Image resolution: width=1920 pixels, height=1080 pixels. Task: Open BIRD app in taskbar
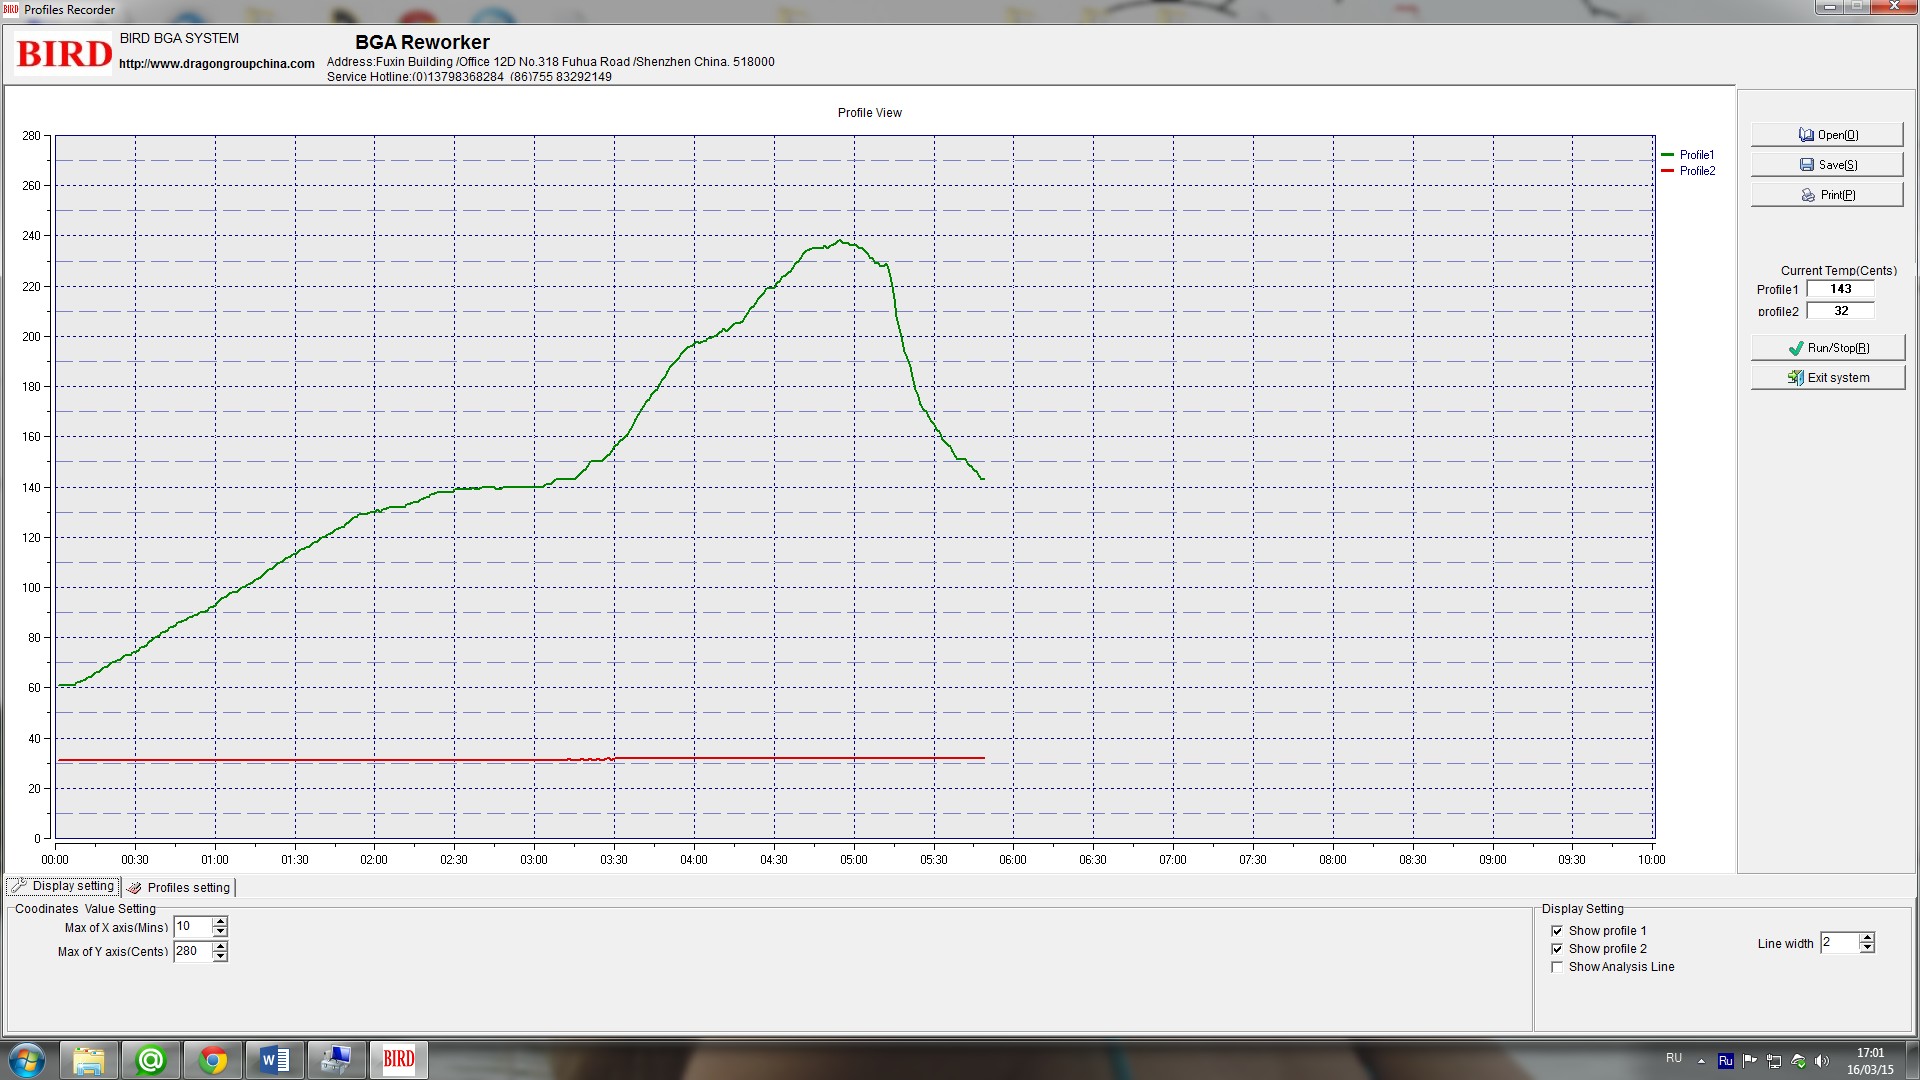[398, 1059]
